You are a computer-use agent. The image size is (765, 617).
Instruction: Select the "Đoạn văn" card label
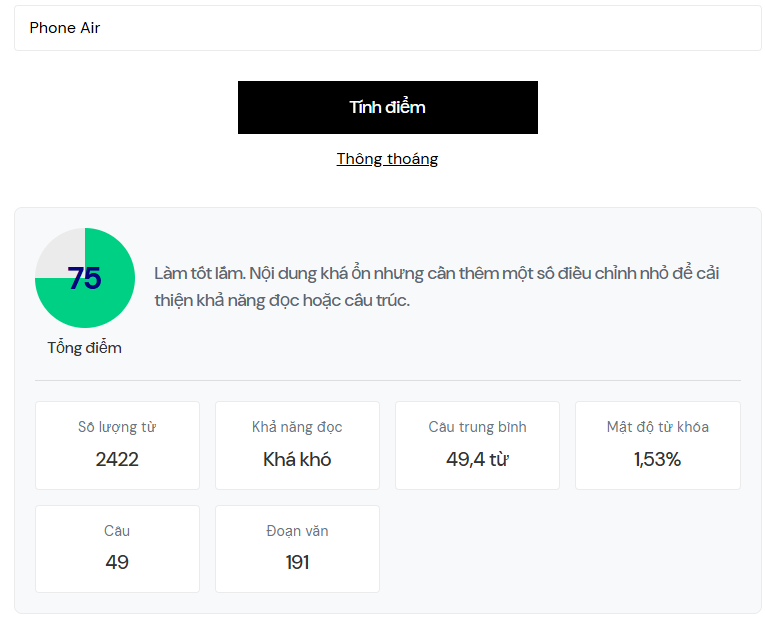click(x=297, y=531)
